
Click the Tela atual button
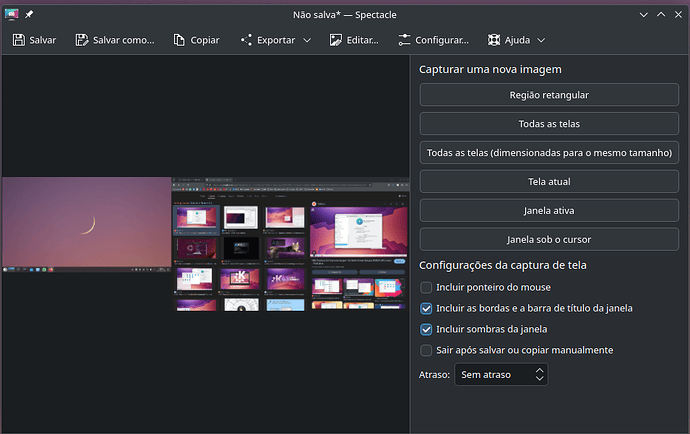pyautogui.click(x=549, y=181)
